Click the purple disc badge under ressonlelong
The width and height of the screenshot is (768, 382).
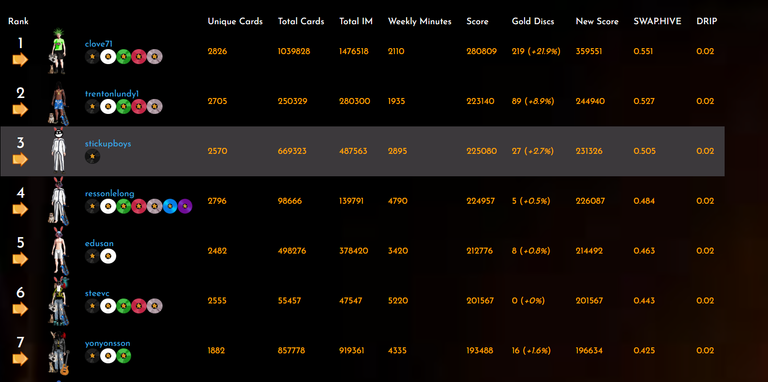(185, 207)
